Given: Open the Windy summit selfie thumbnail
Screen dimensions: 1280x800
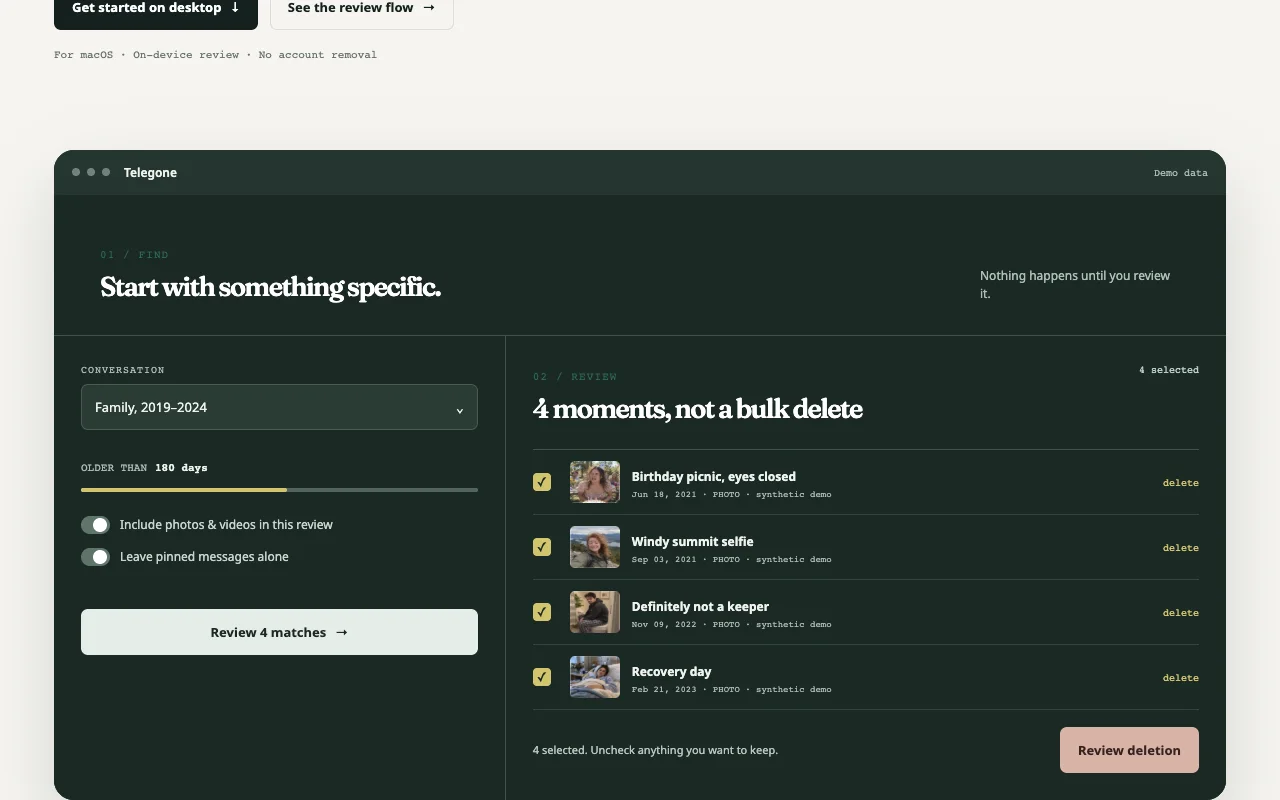Looking at the screenshot, I should click(595, 547).
